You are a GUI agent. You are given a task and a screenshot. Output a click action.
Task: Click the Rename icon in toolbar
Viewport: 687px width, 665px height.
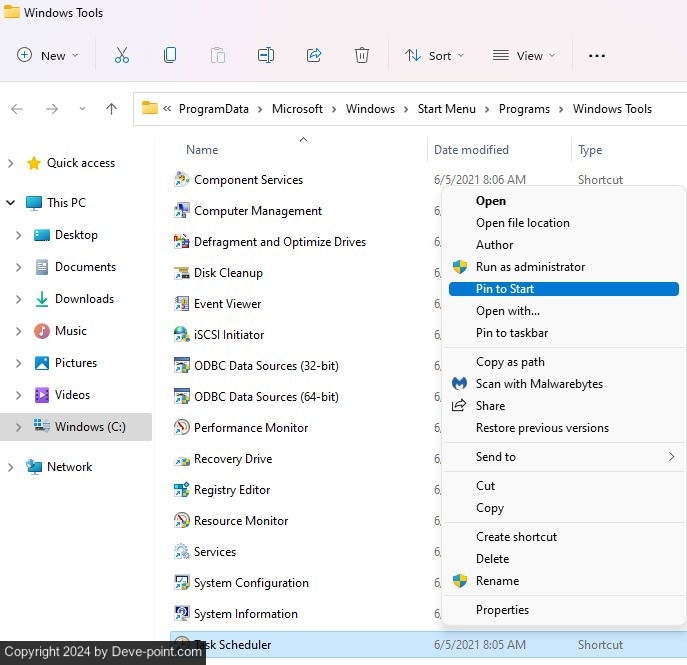[266, 56]
